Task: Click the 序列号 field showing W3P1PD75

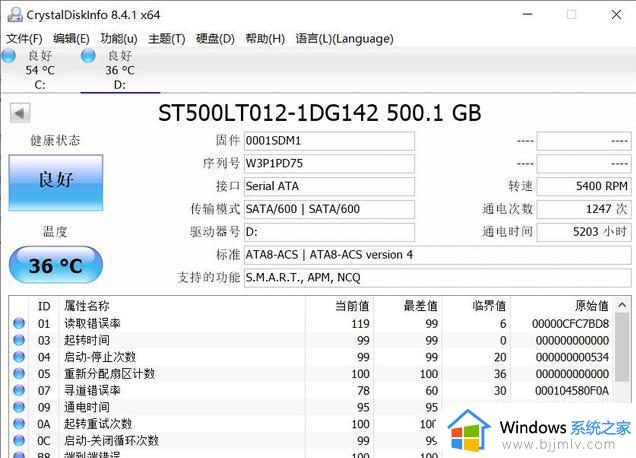Action: pos(329,164)
